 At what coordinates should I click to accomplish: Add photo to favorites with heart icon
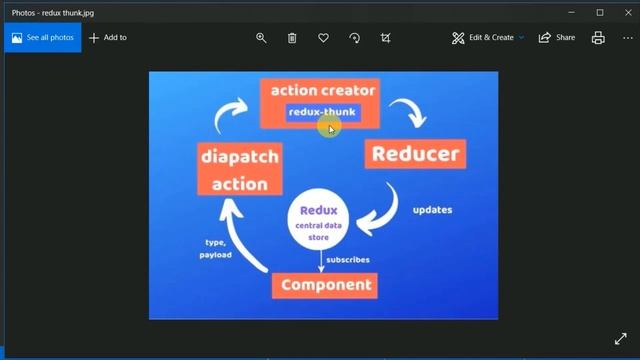(x=323, y=38)
